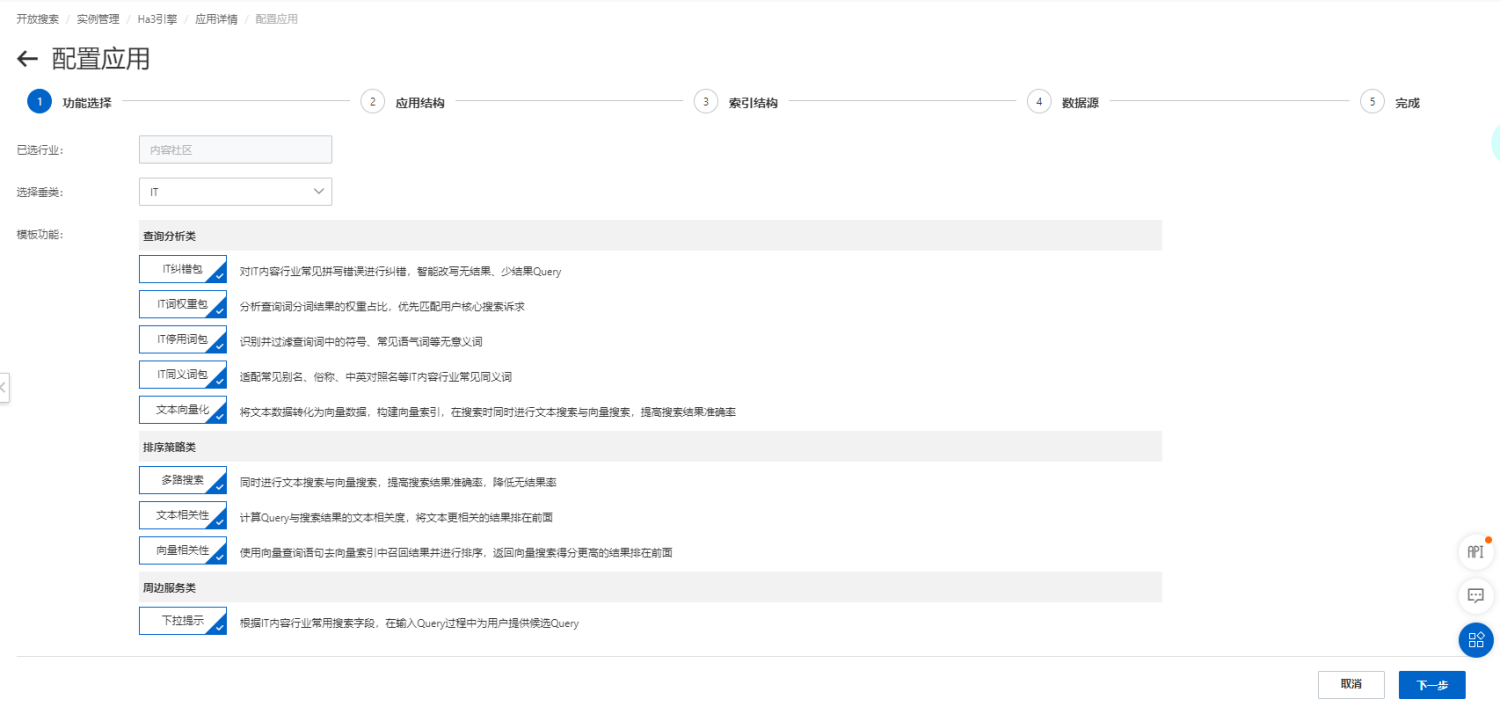Viewport: 1500px width, 714px height.
Task: Click the 下拉提示 description text
Action: [409, 623]
